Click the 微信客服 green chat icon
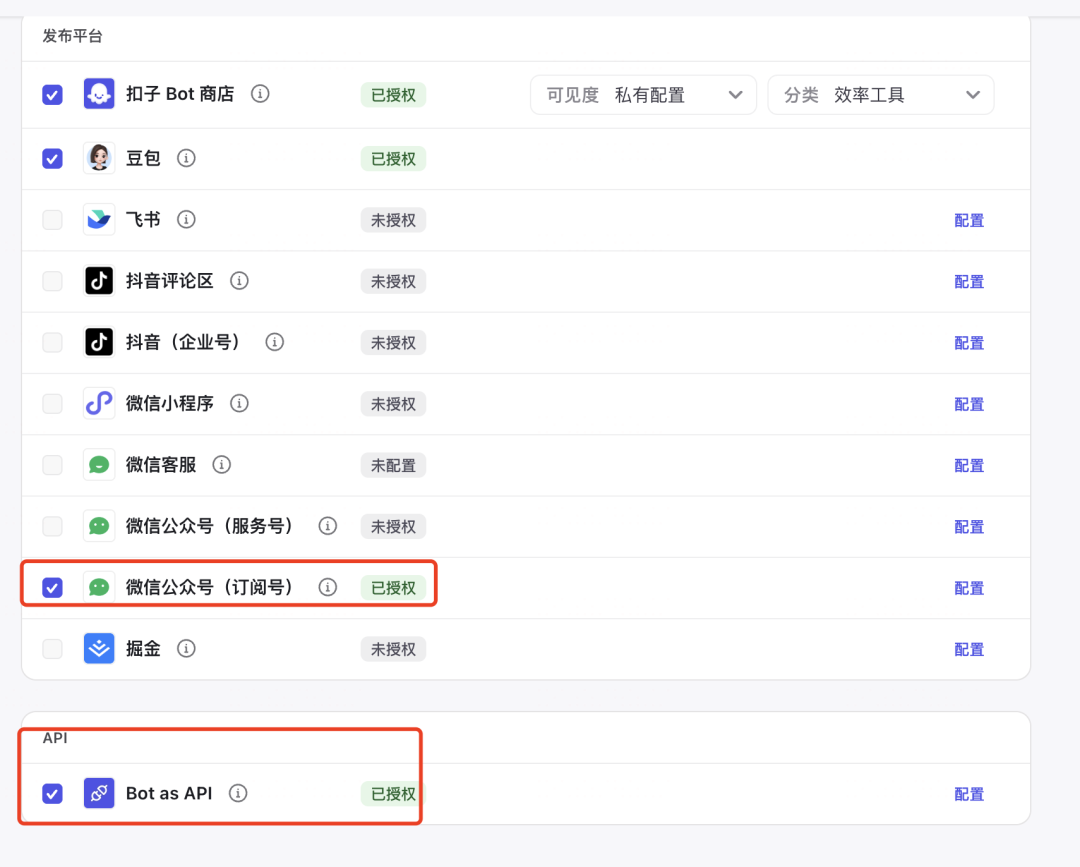Viewport: 1080px width, 867px height. tap(98, 465)
